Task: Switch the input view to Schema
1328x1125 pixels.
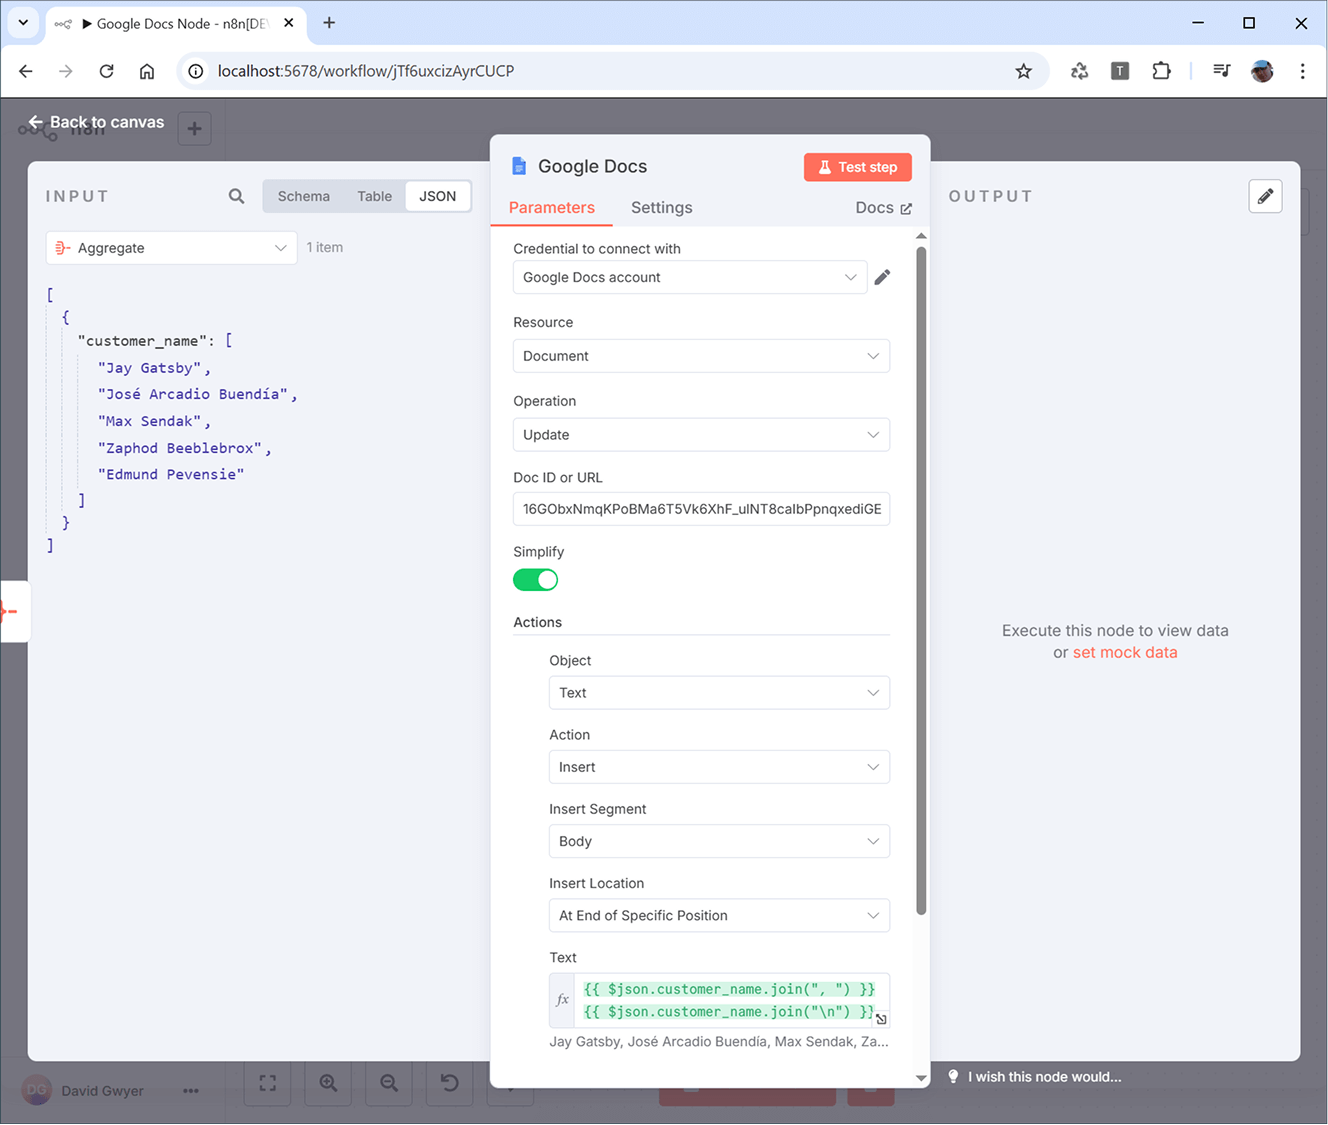Action: click(x=304, y=196)
